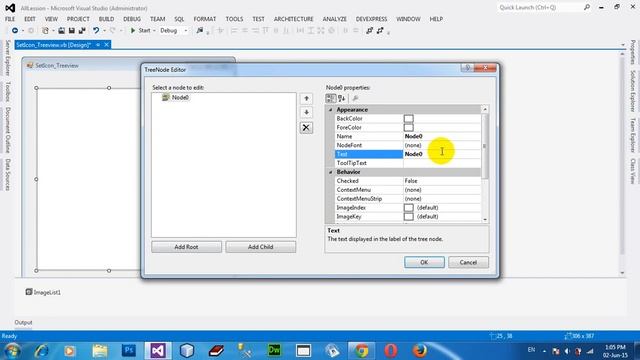Click the Add Child button
Viewport: 640px width, 360px height.
coord(260,247)
